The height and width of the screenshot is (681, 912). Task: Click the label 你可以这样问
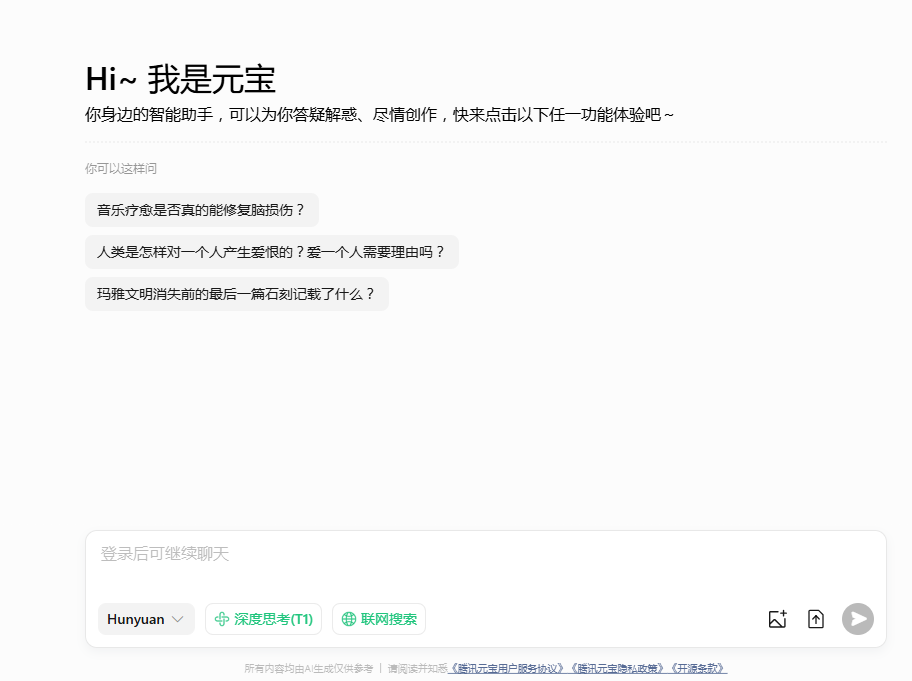pyautogui.click(x=121, y=169)
